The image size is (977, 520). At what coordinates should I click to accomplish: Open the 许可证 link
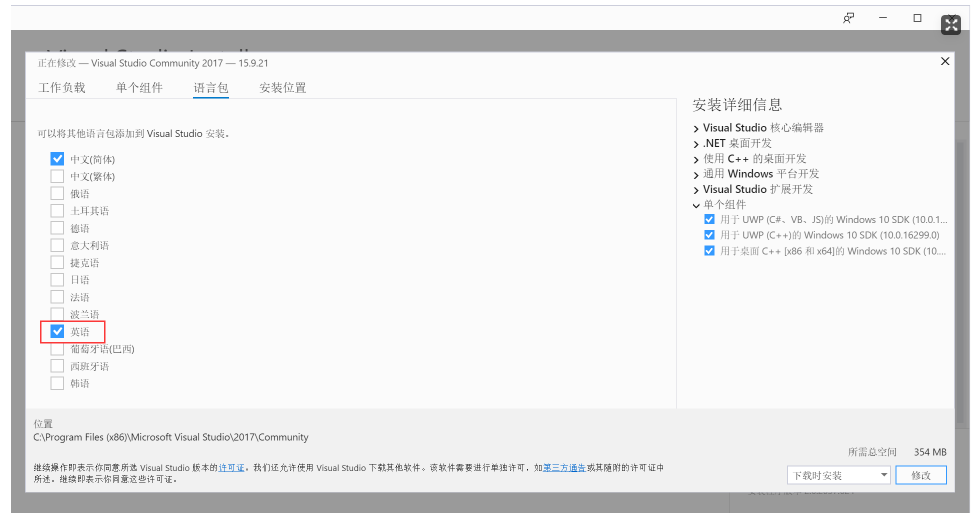point(231,468)
